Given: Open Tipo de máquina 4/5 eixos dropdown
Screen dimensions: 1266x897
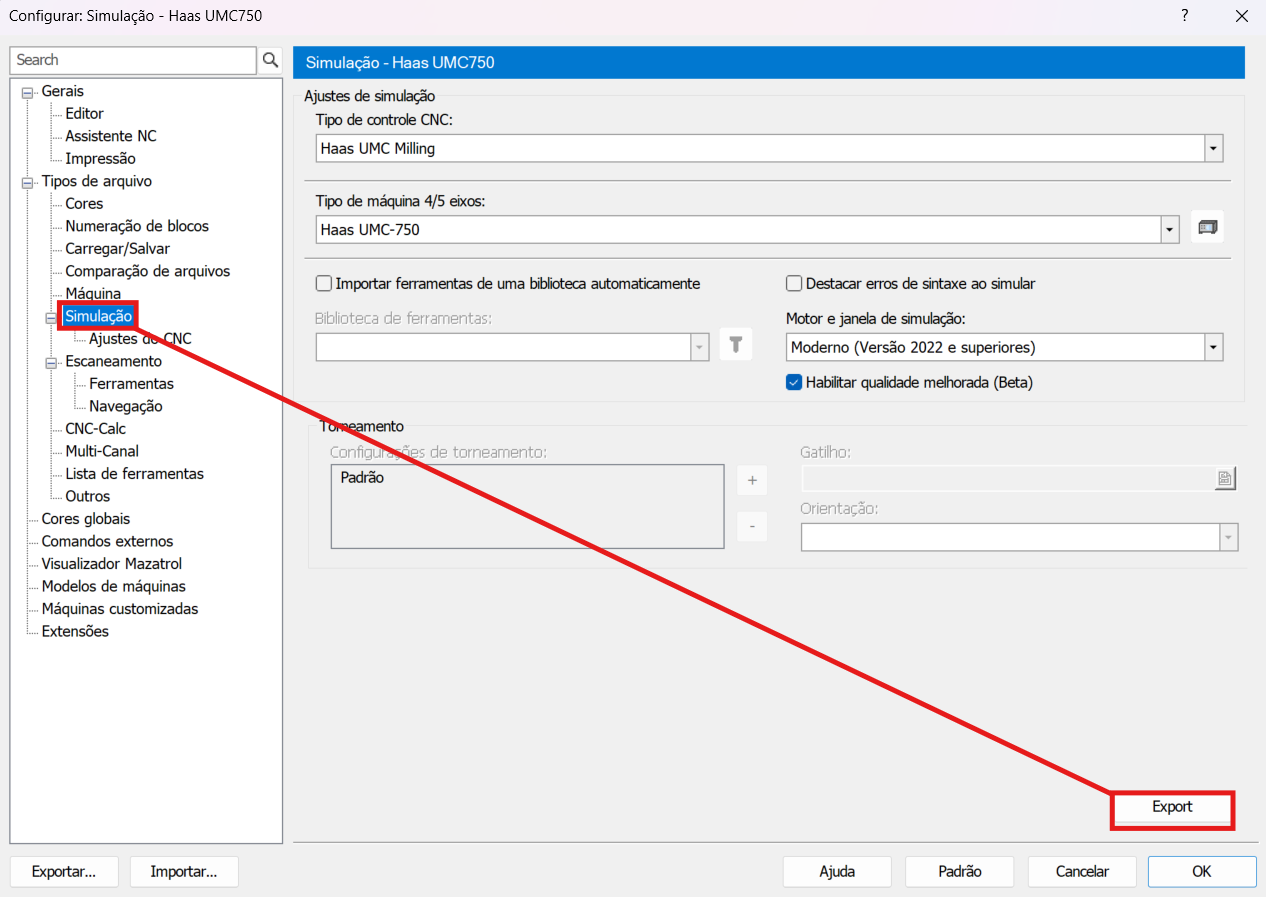Looking at the screenshot, I should click(x=1170, y=229).
